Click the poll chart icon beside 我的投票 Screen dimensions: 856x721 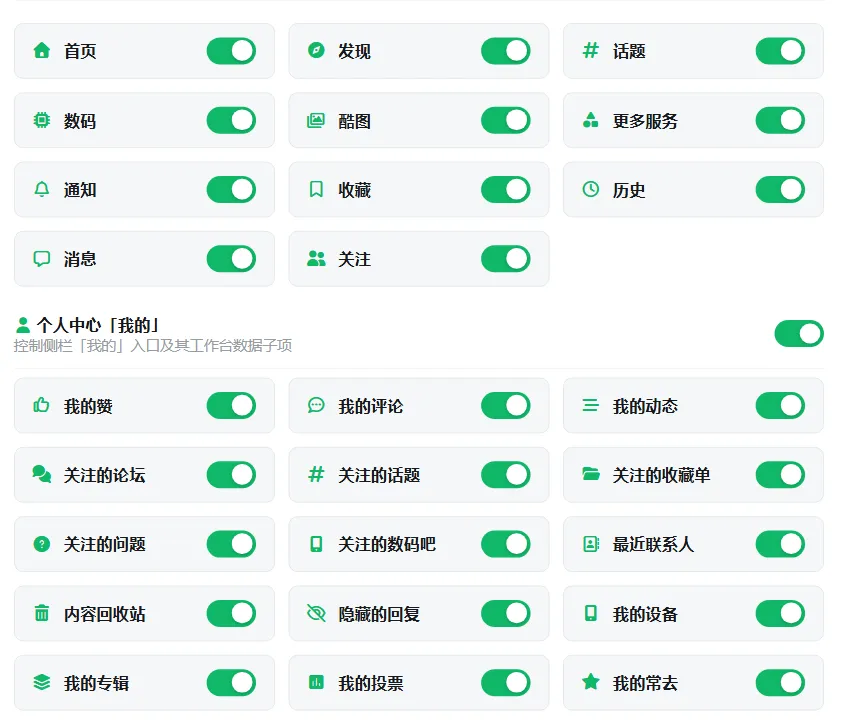point(316,682)
